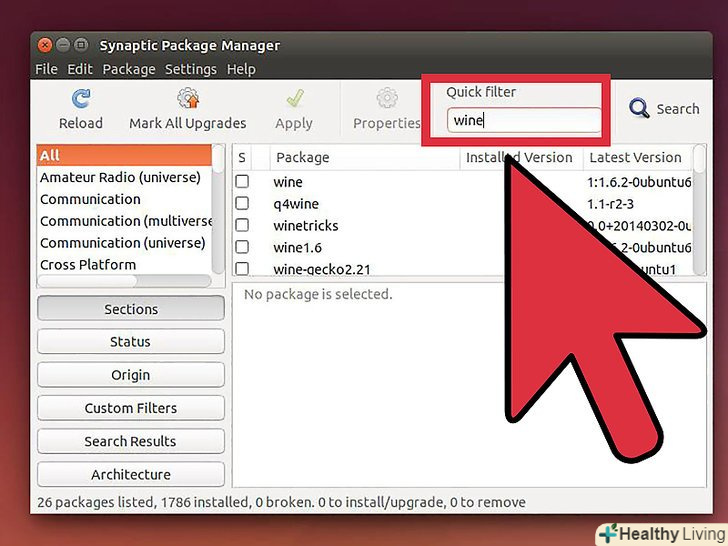Open the Settings menu
This screenshot has width=728, height=546.
[191, 69]
